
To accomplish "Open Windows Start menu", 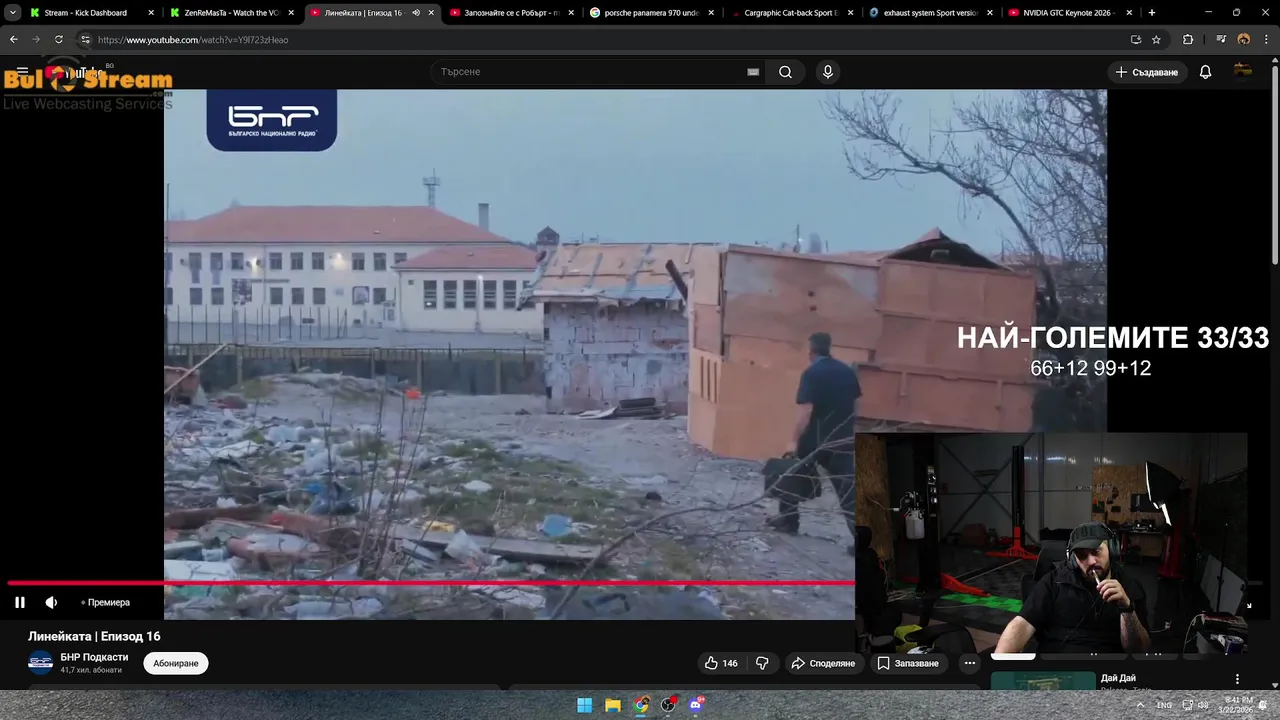I will (584, 705).
